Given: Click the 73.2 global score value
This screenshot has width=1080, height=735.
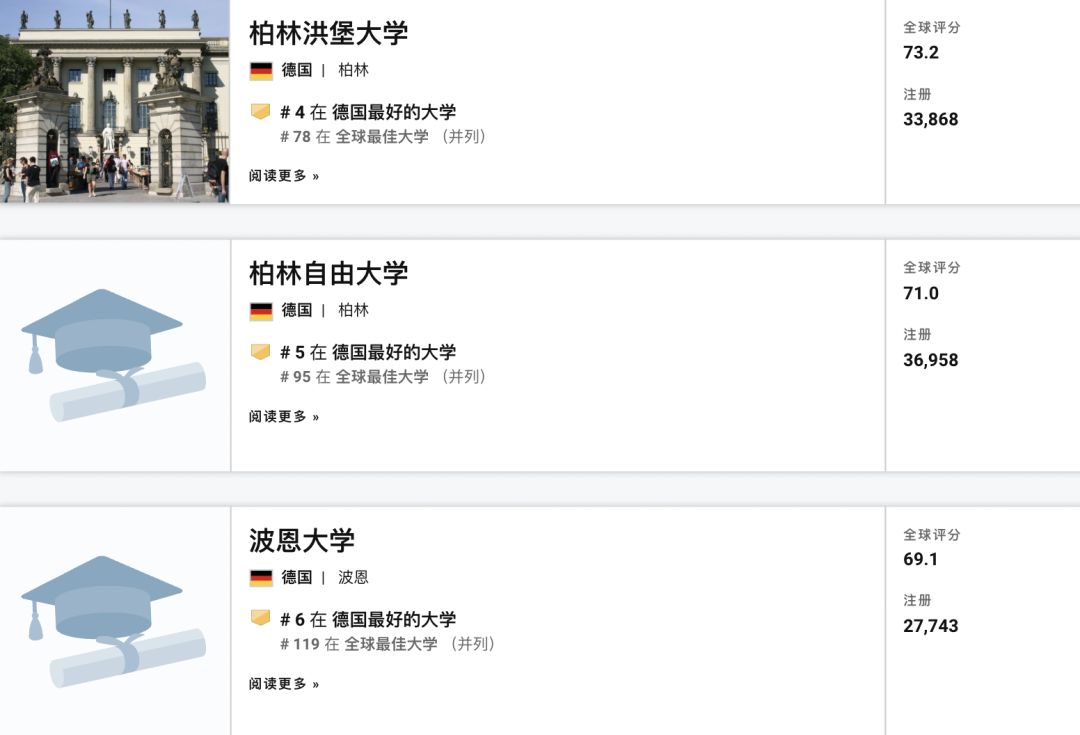Looking at the screenshot, I should (921, 52).
